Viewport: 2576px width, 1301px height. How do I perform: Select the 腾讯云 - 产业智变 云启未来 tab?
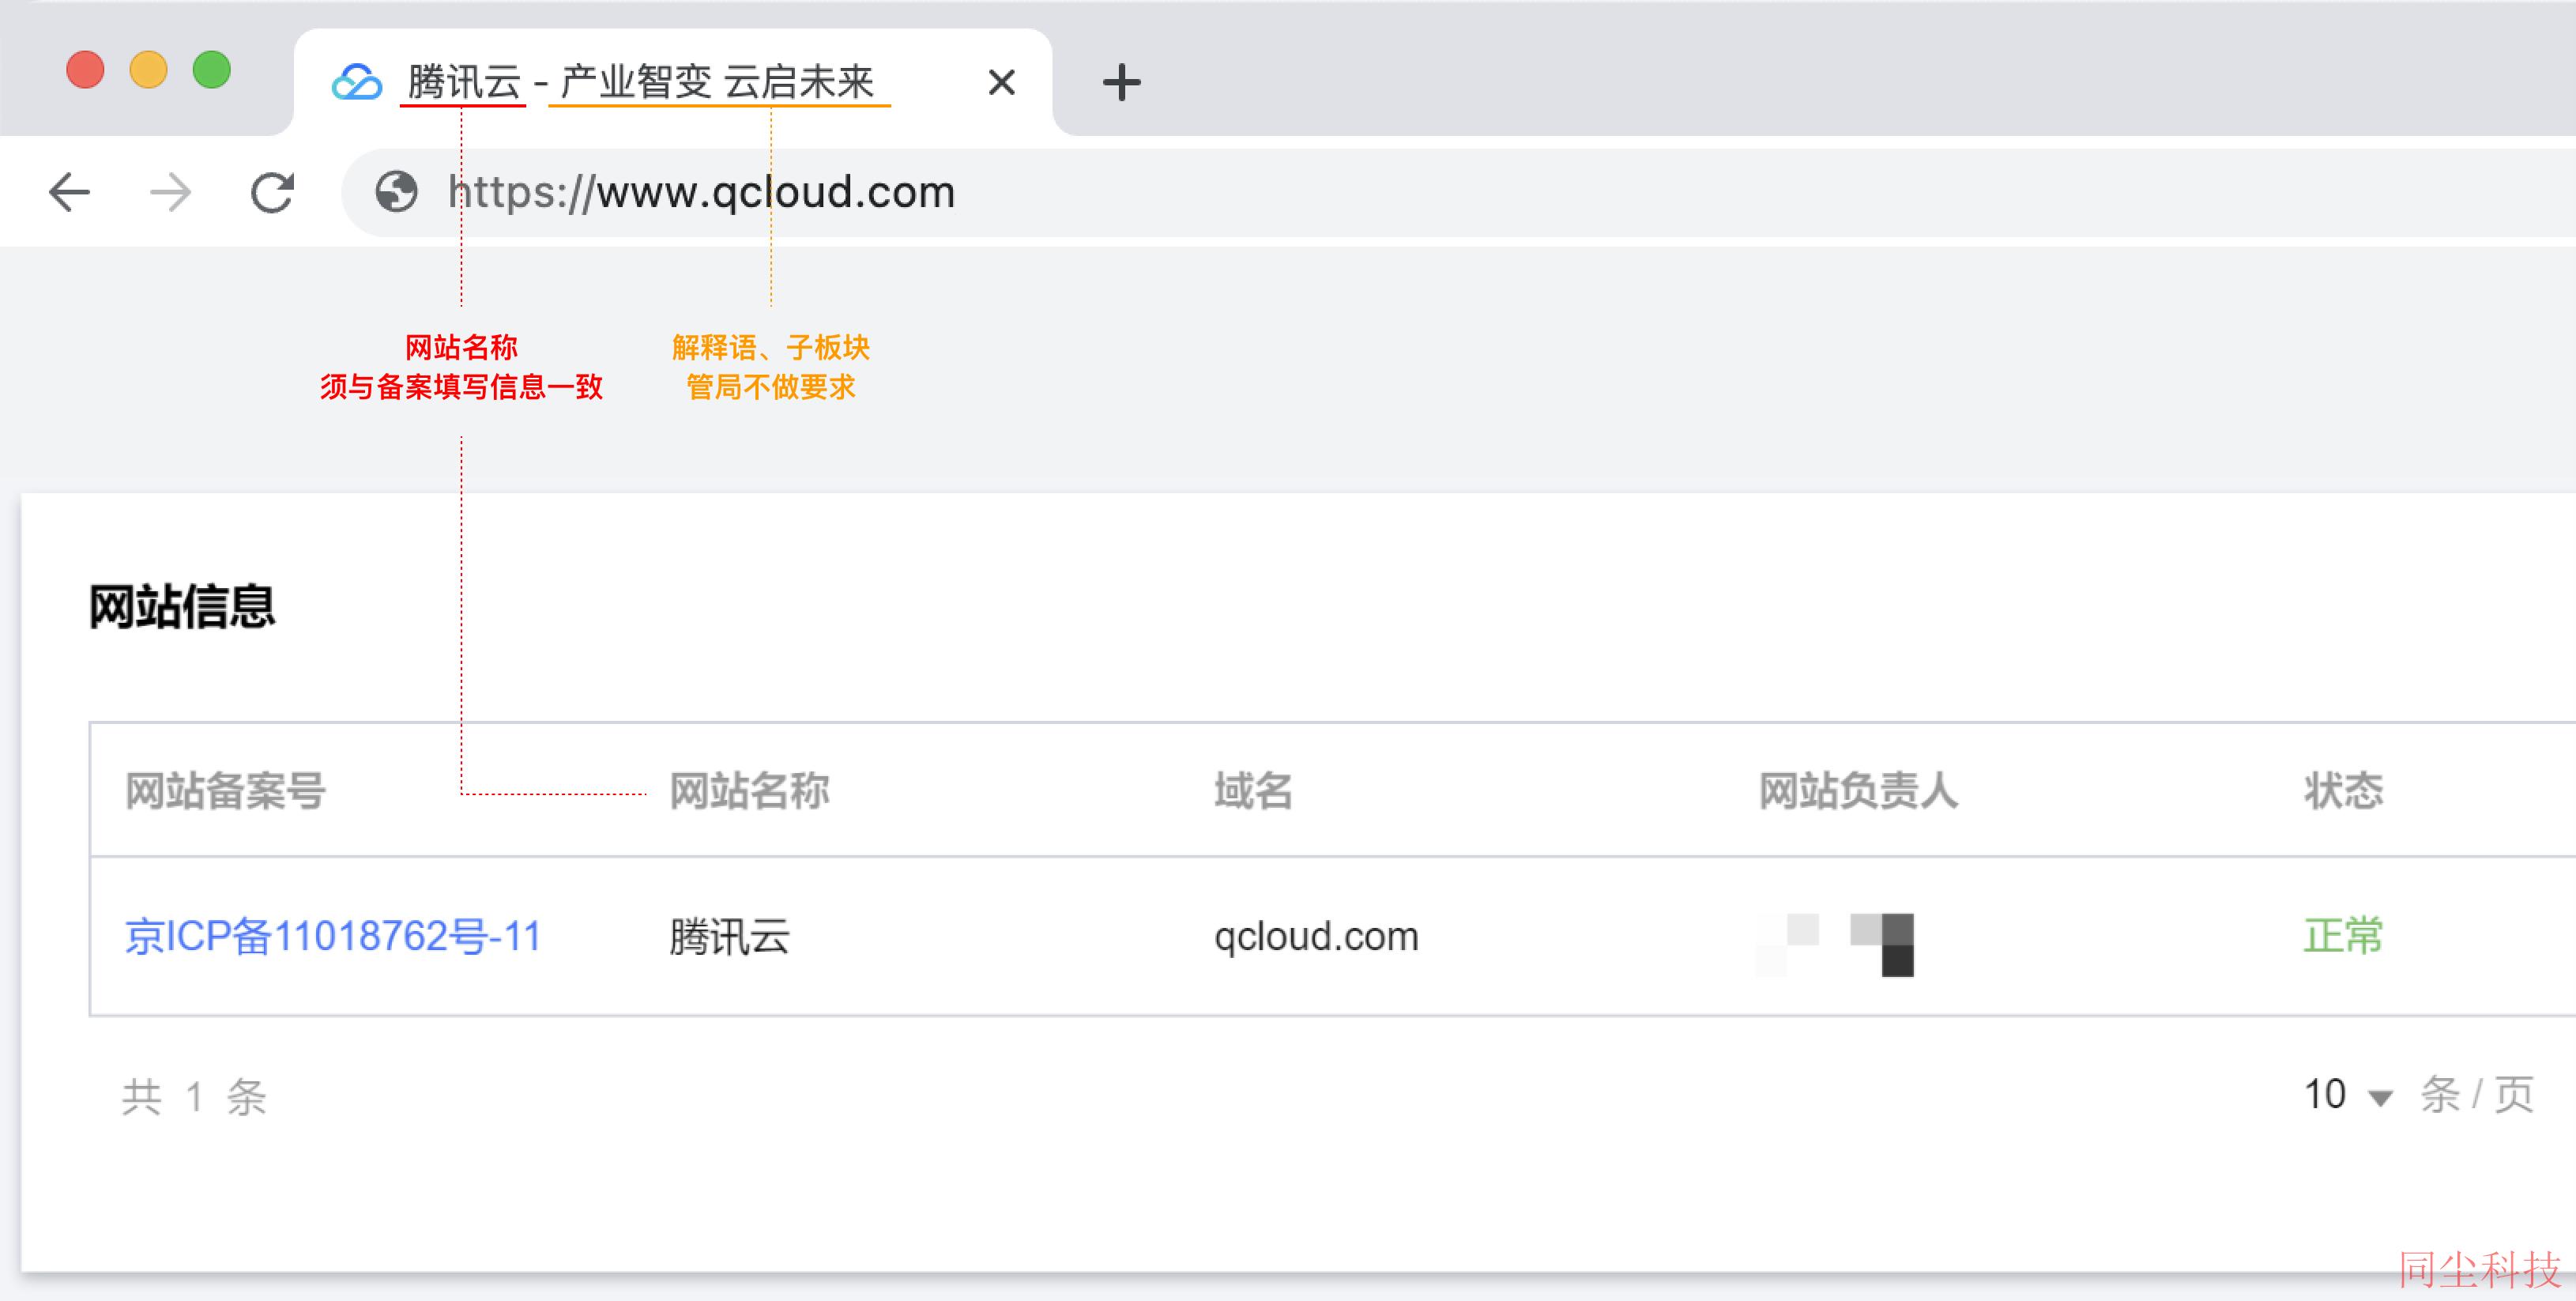click(x=673, y=82)
